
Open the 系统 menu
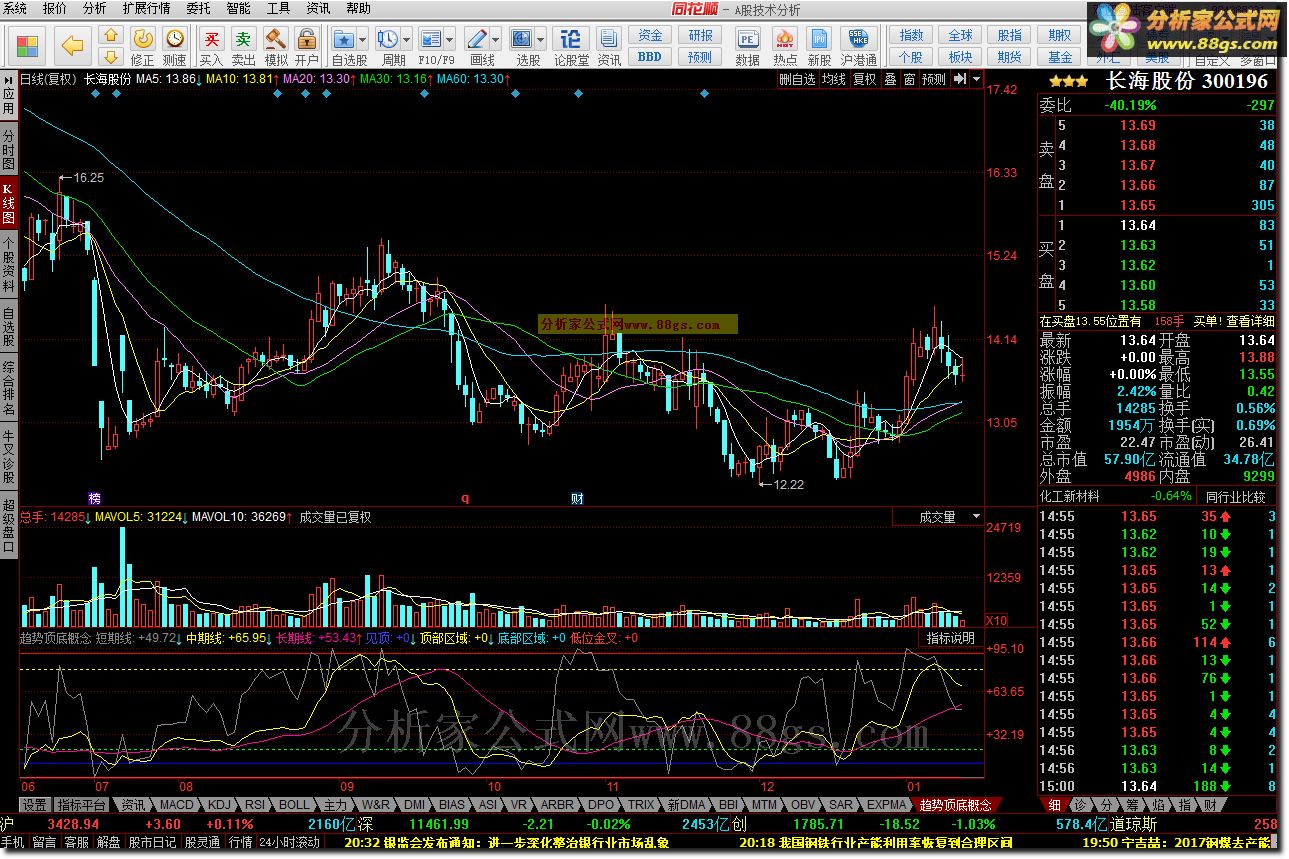(15, 8)
